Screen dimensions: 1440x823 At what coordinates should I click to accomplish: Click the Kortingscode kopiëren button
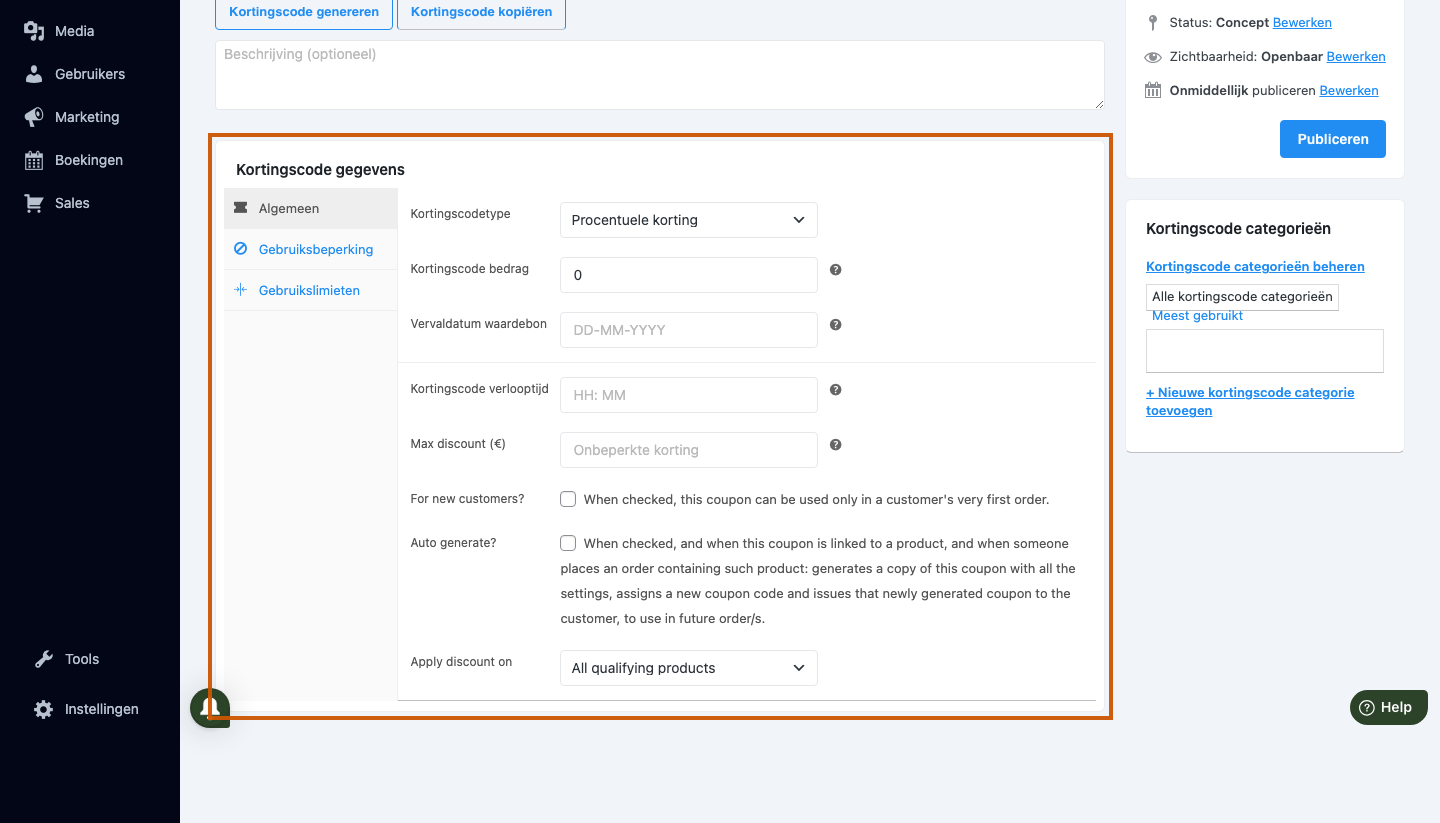tap(481, 13)
